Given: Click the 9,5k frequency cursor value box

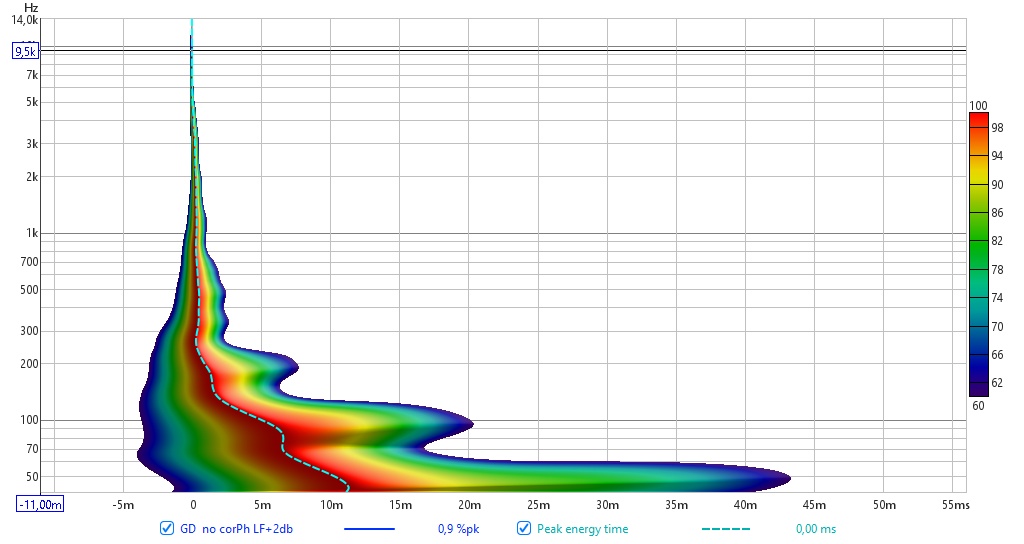Looking at the screenshot, I should (x=26, y=51).
